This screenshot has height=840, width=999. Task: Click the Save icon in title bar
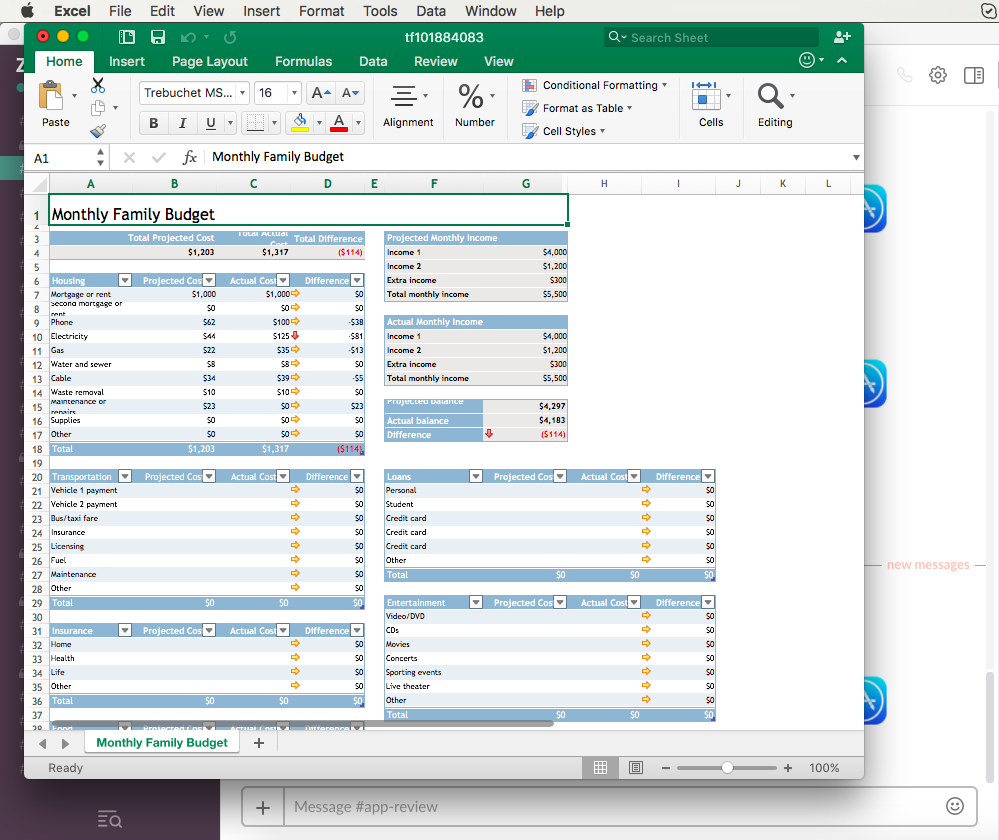[x=158, y=37]
